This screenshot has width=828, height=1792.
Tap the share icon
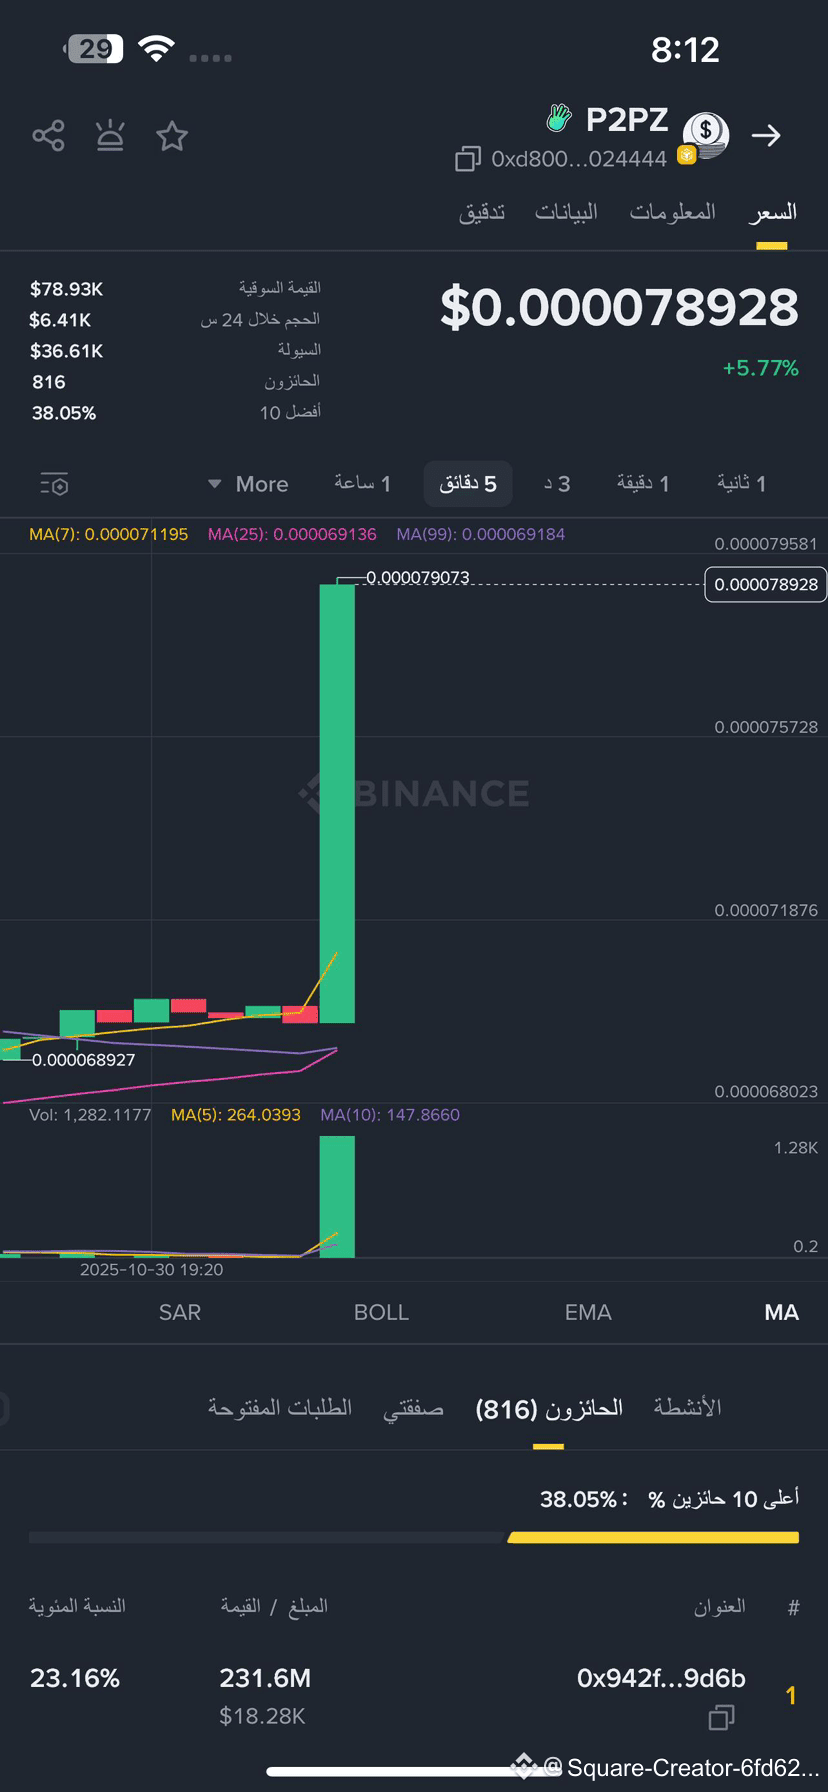[48, 136]
